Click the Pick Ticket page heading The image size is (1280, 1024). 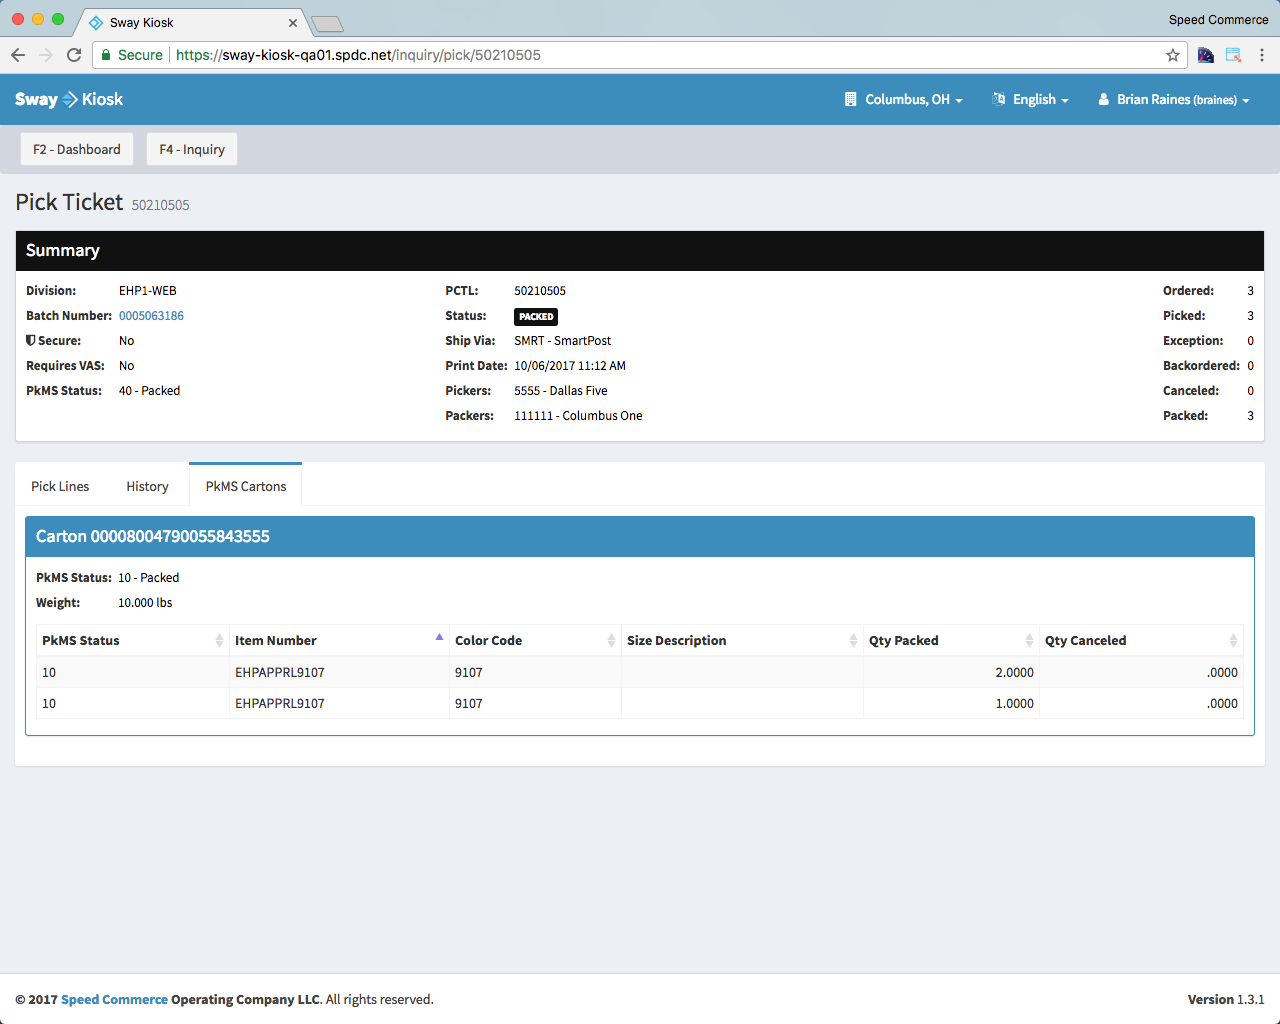coord(69,202)
